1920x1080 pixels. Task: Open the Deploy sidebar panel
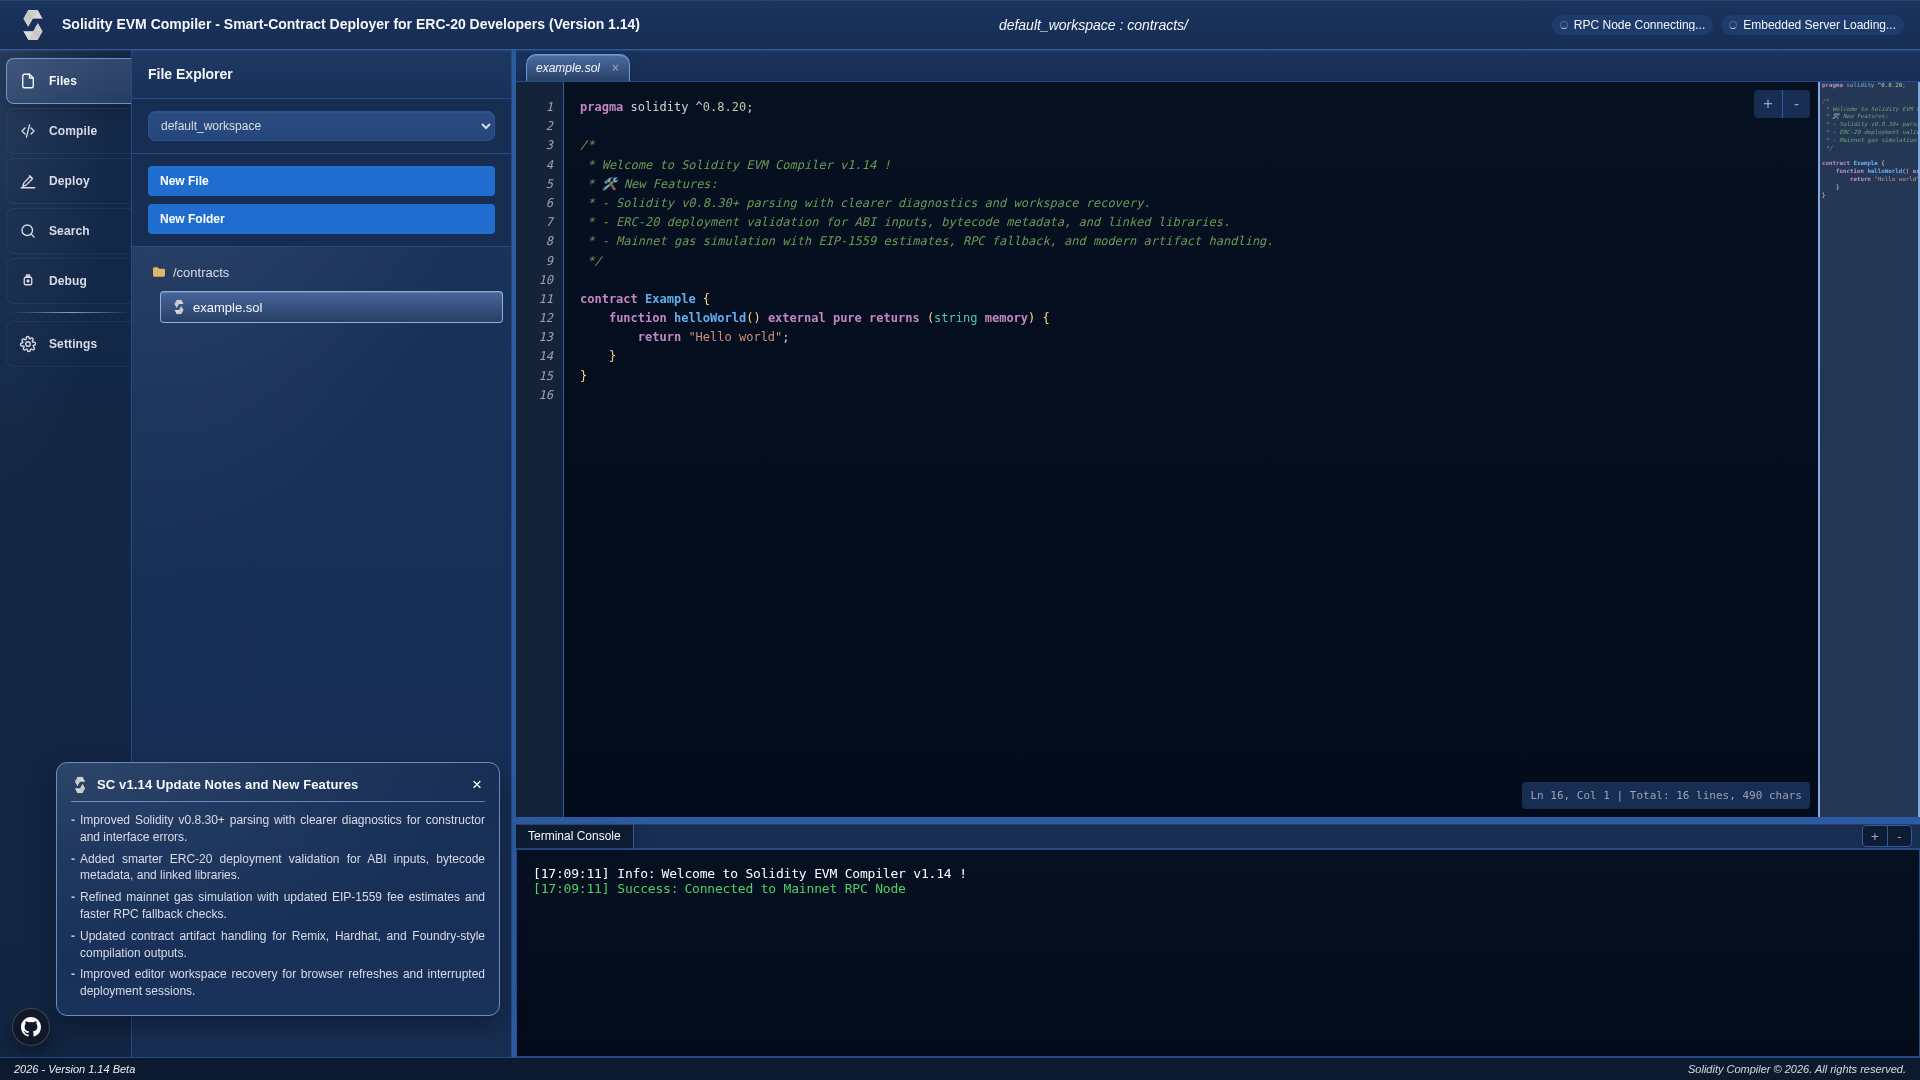[x=68, y=181]
